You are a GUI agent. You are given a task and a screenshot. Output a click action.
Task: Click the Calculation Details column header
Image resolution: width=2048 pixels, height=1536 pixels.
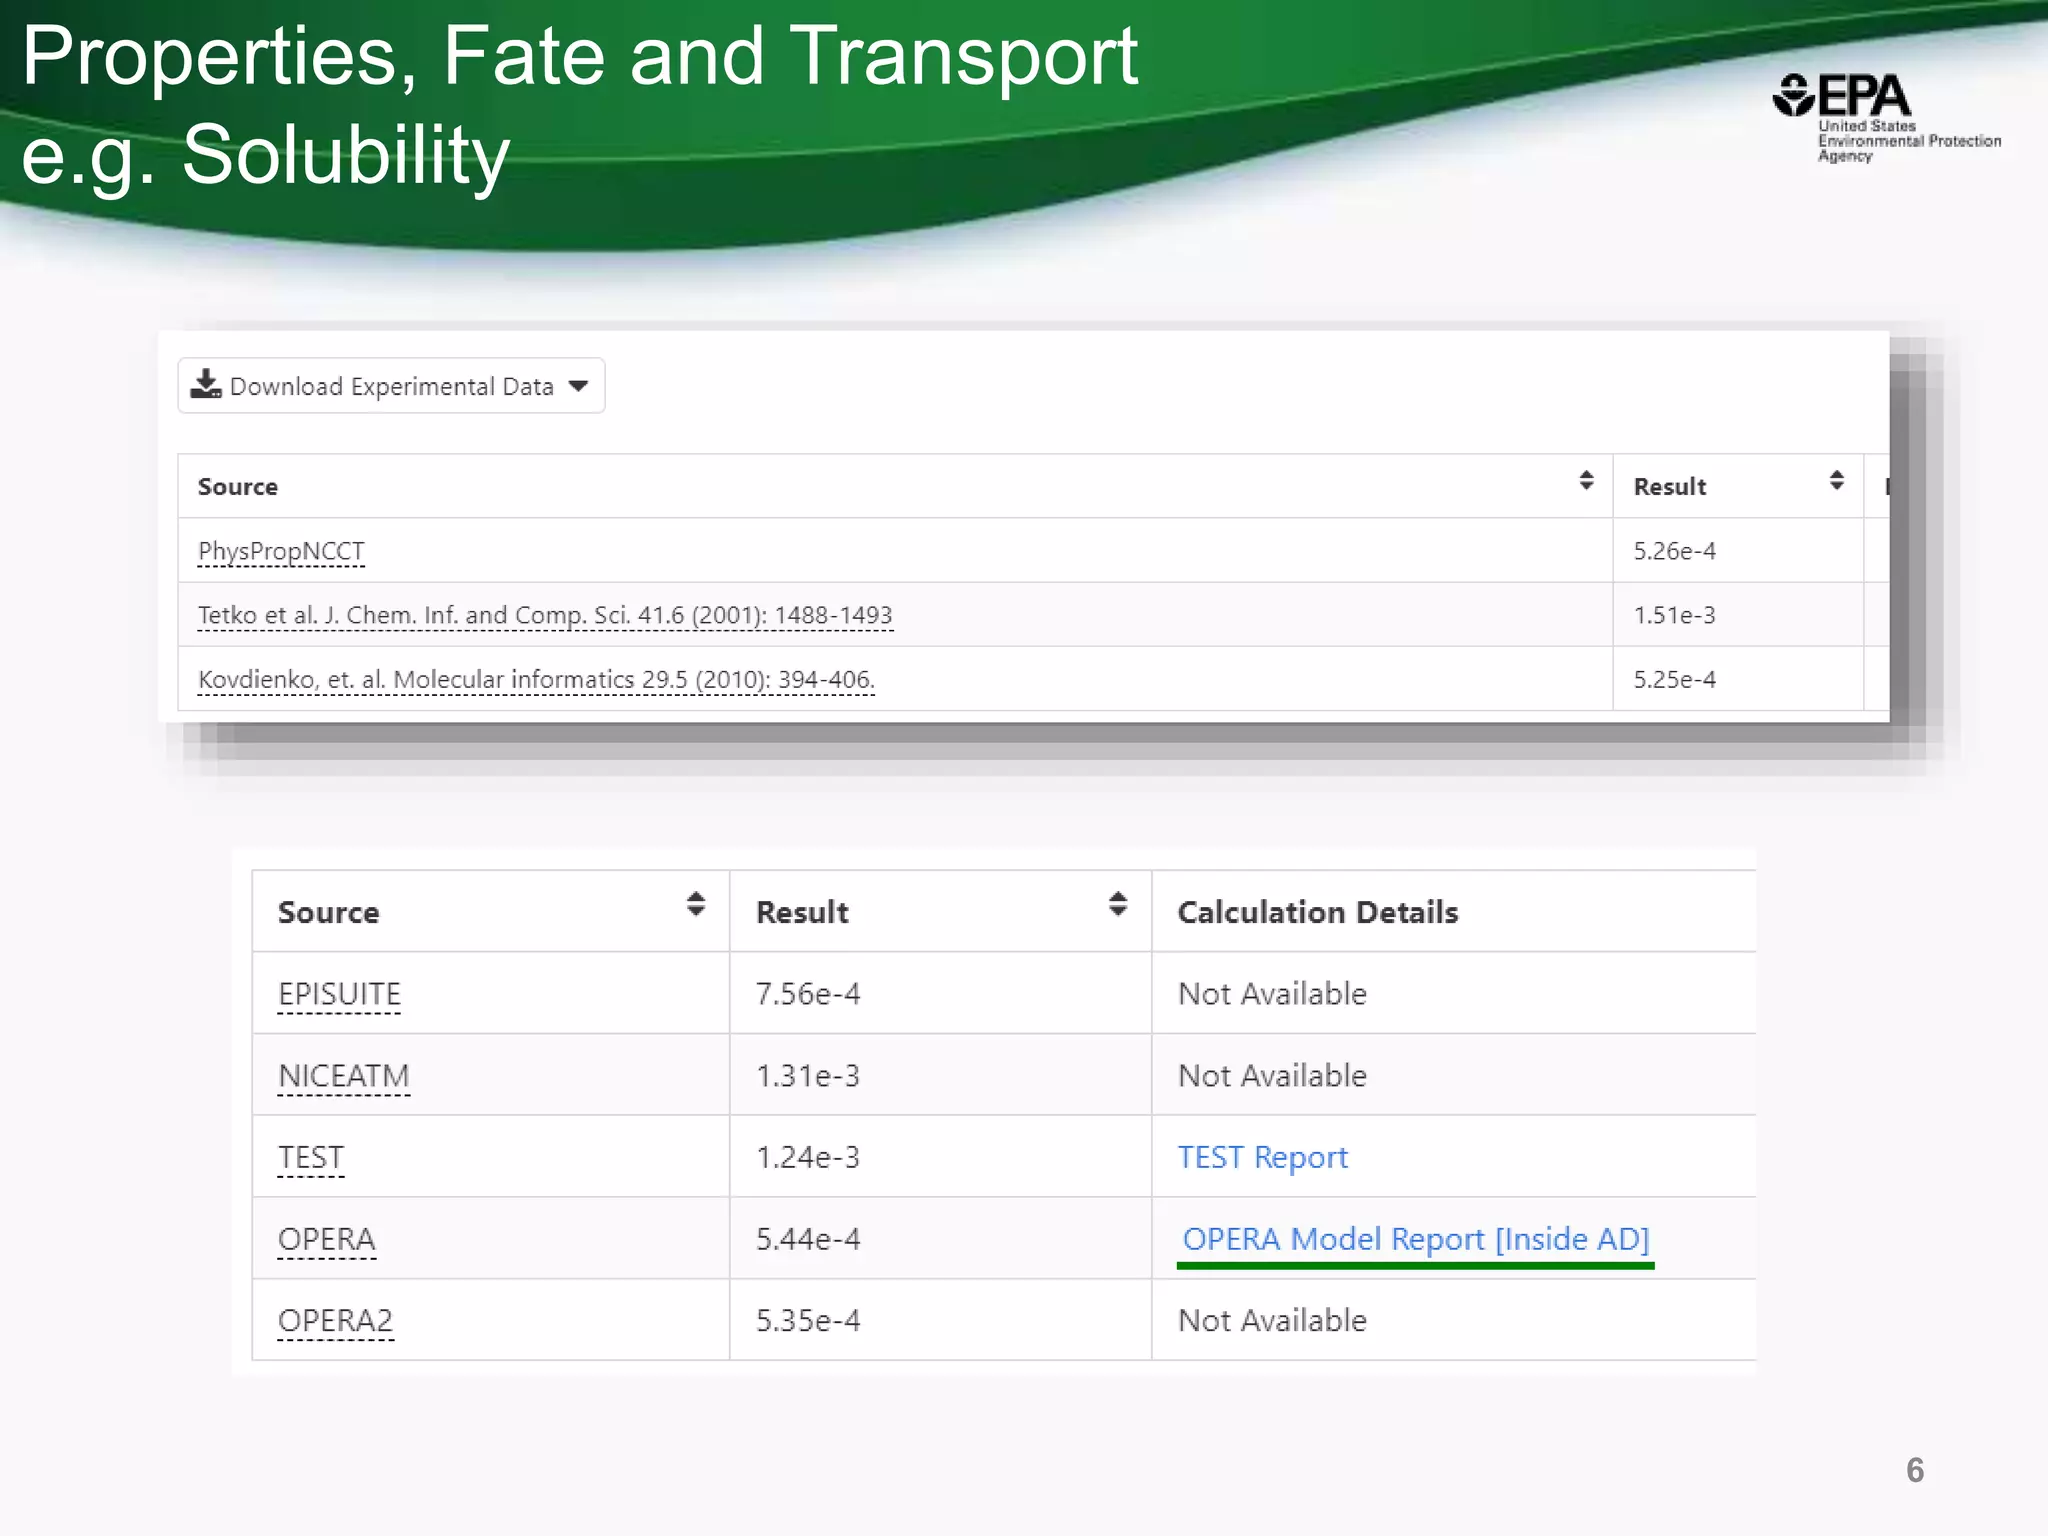[x=1318, y=912]
